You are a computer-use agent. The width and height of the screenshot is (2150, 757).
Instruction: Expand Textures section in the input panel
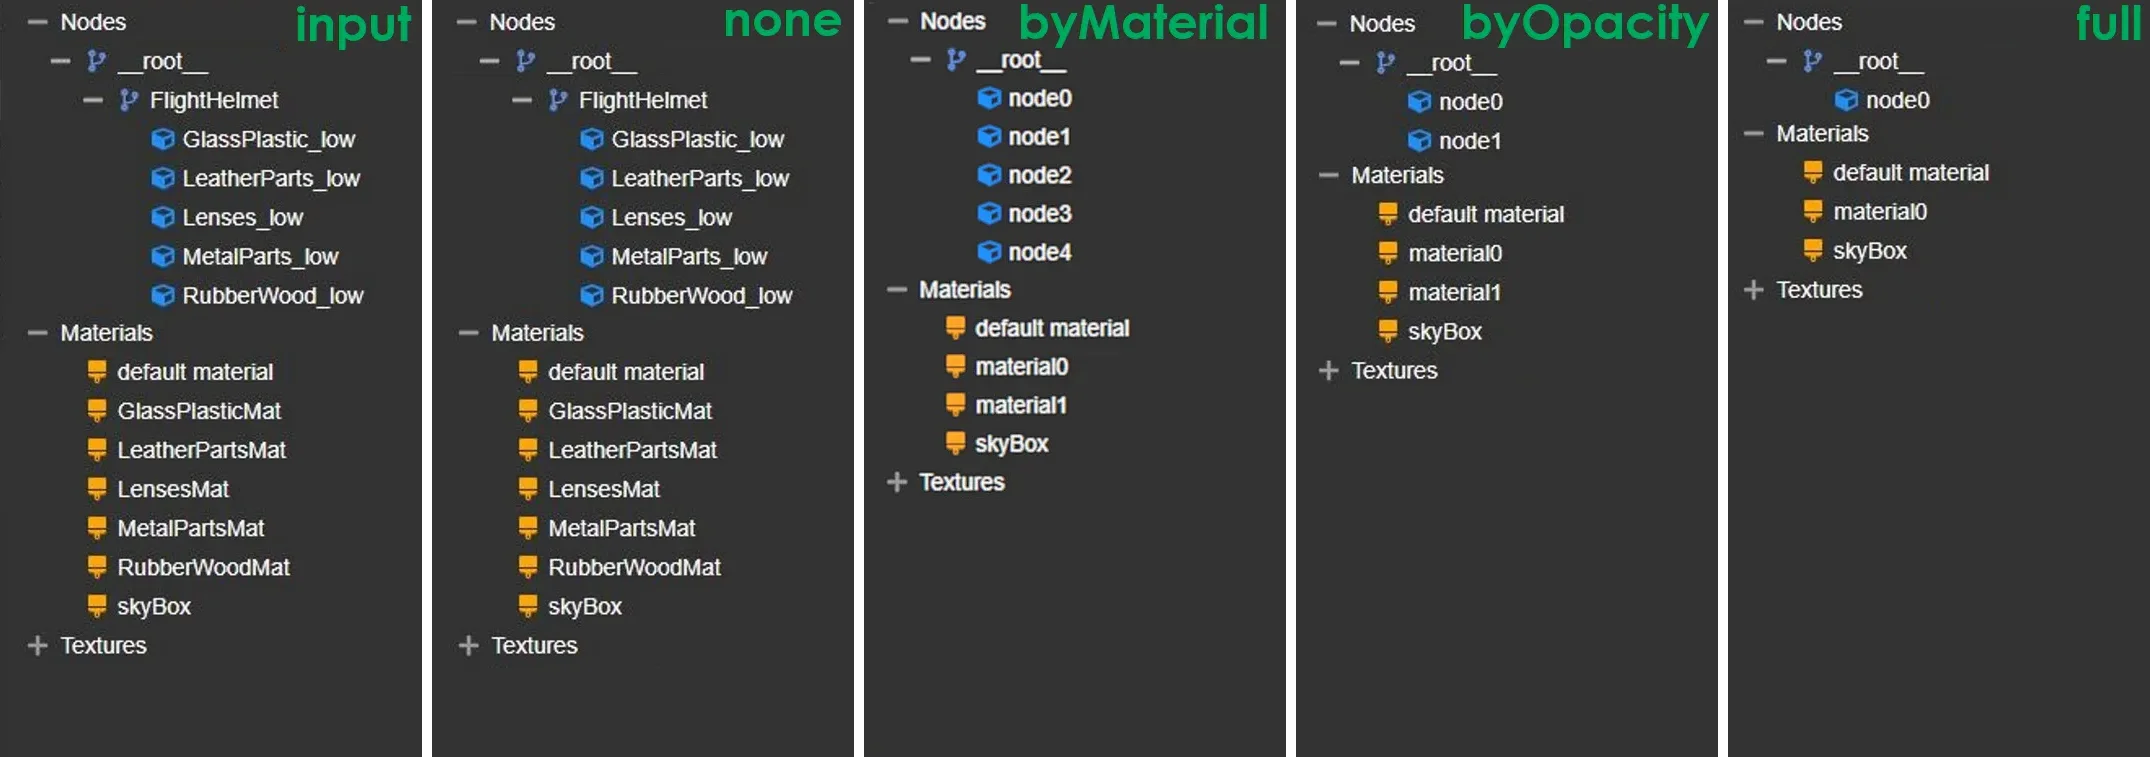tap(38, 646)
